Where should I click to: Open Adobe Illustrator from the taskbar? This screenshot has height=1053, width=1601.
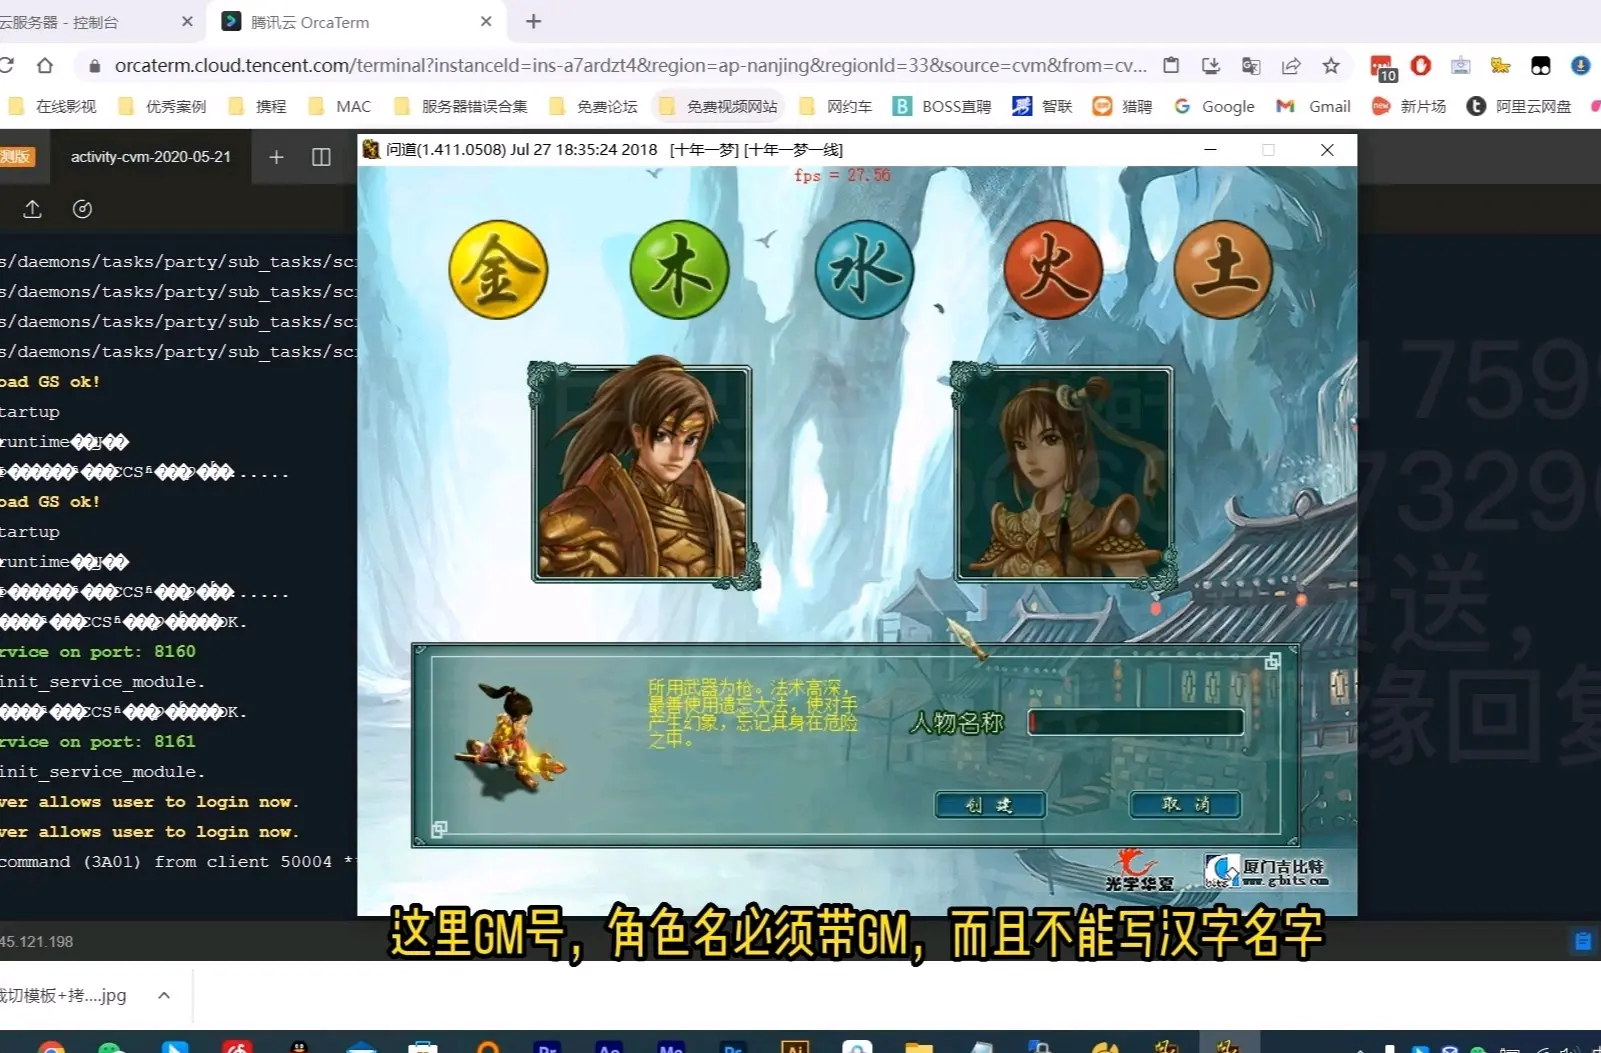(x=794, y=1047)
